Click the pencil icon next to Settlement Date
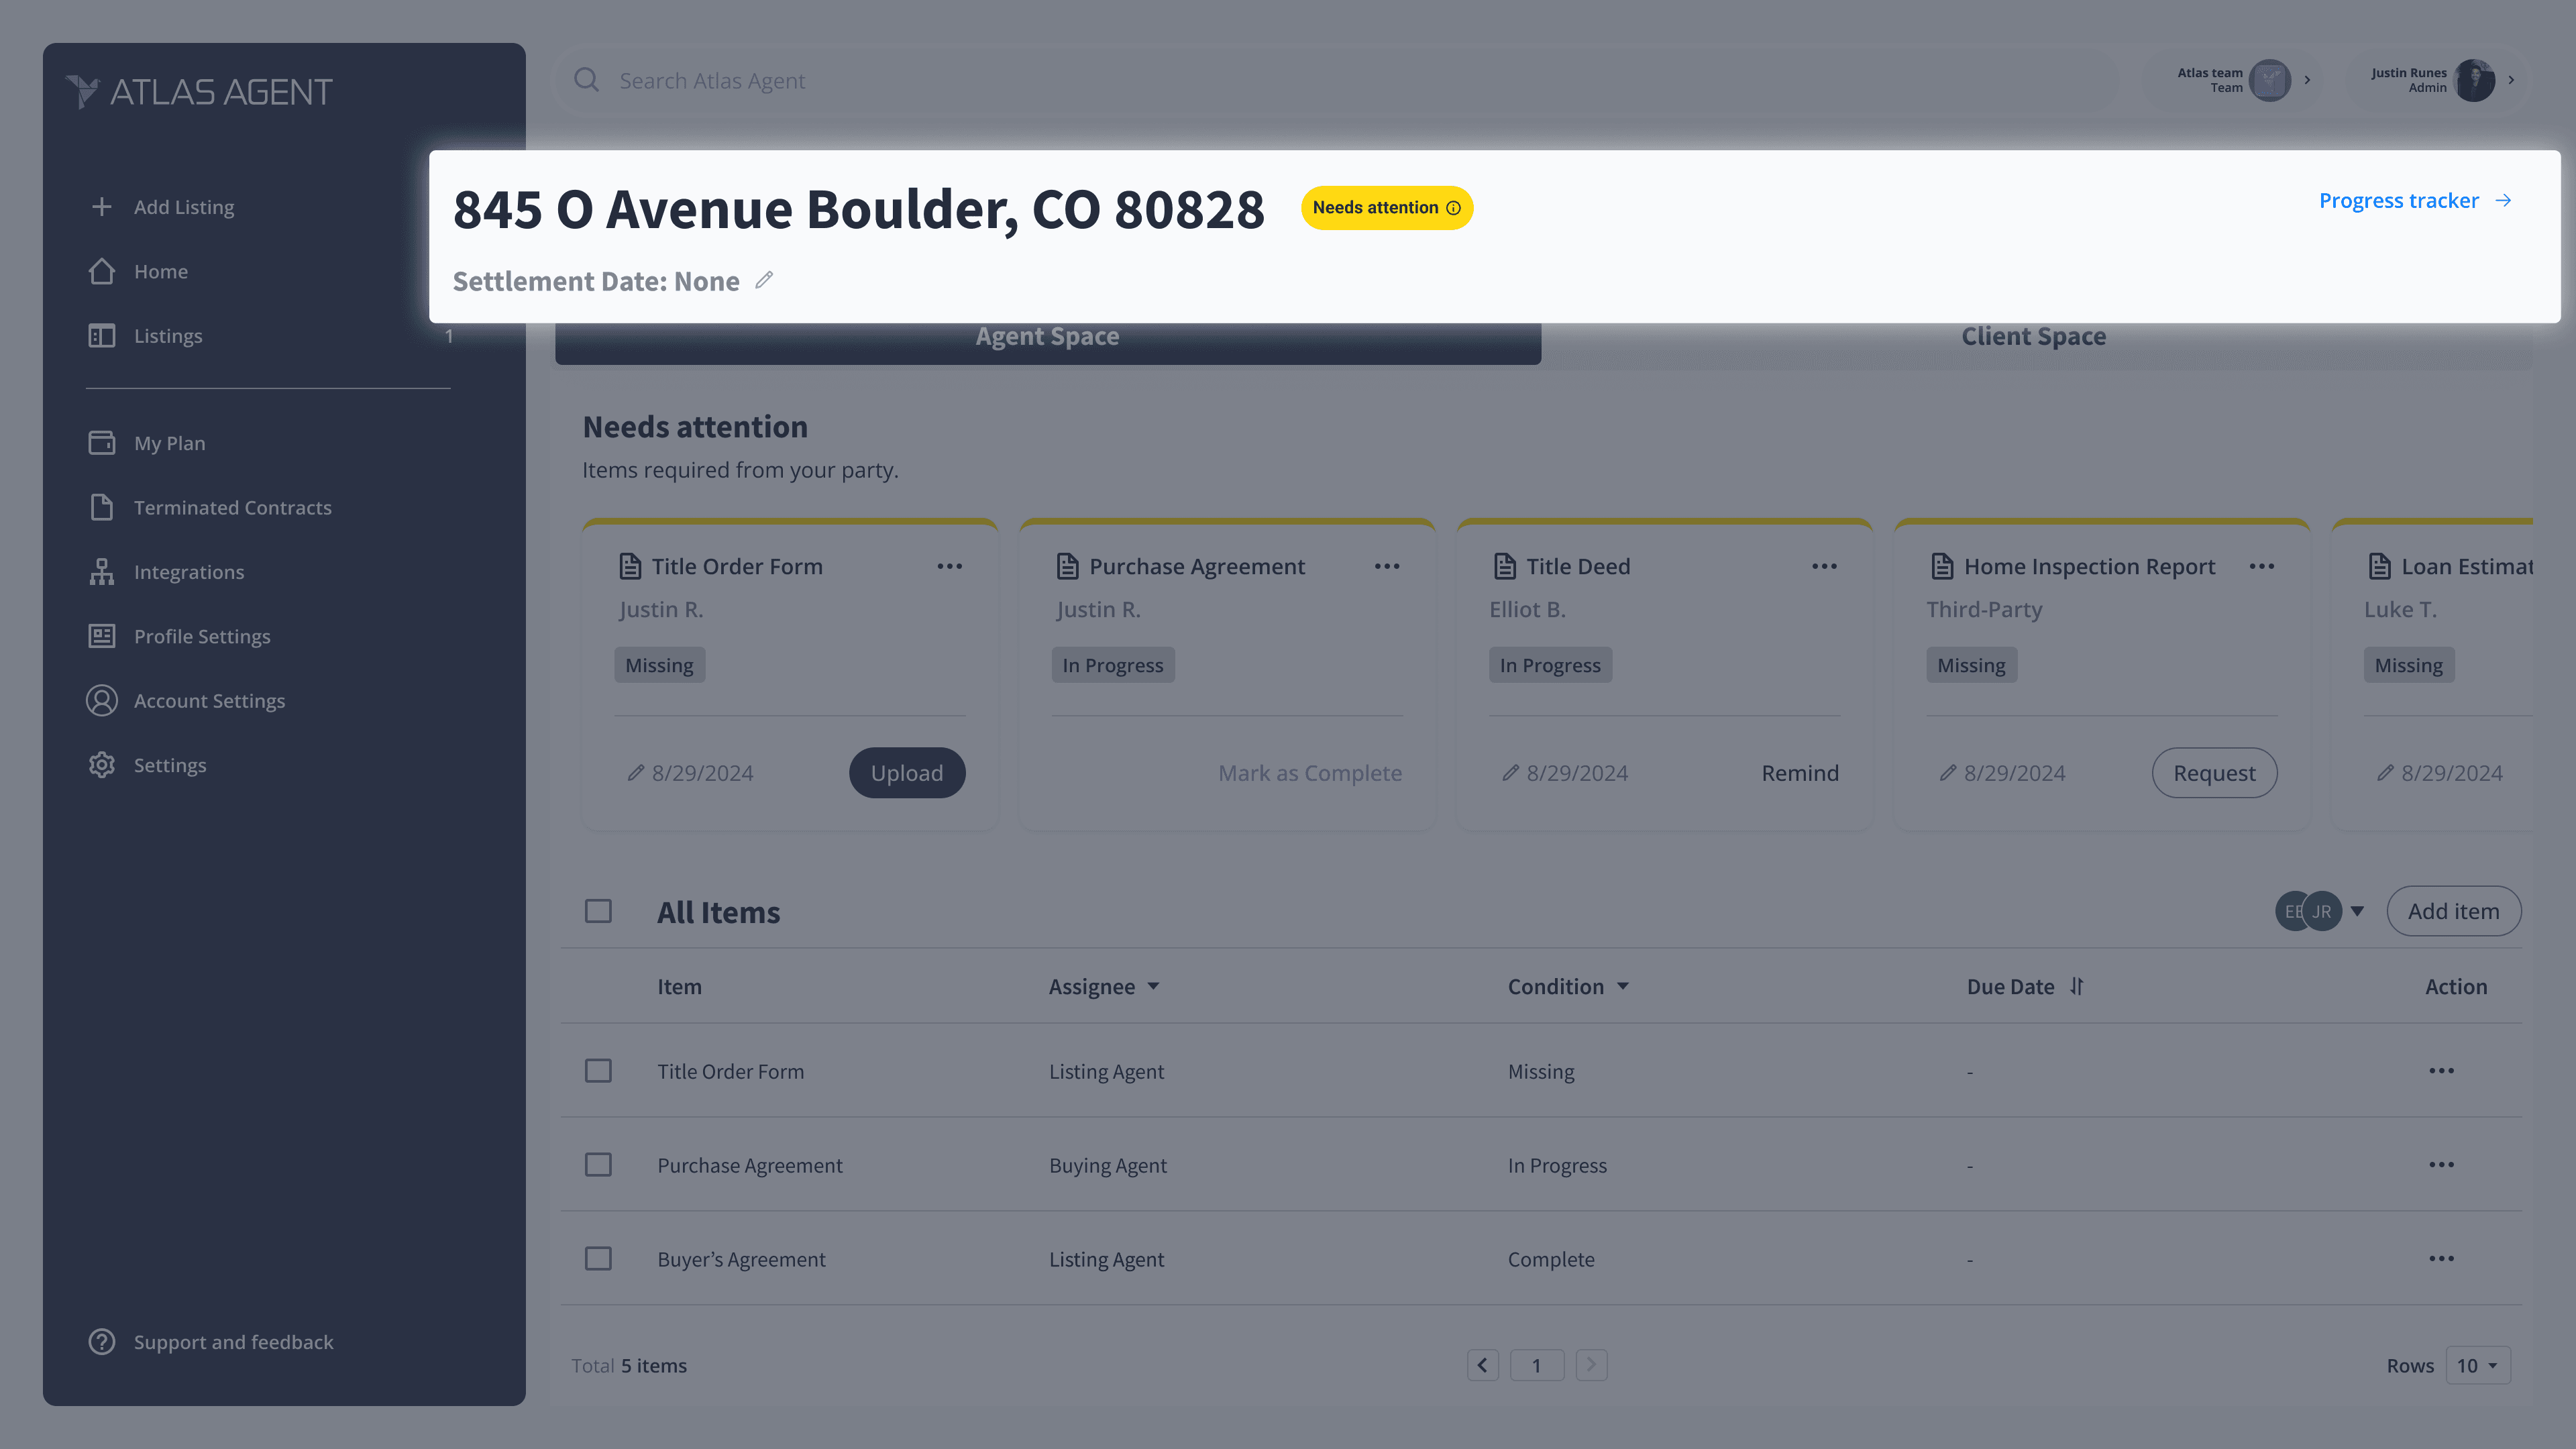This screenshot has width=2576, height=1449. coord(764,280)
